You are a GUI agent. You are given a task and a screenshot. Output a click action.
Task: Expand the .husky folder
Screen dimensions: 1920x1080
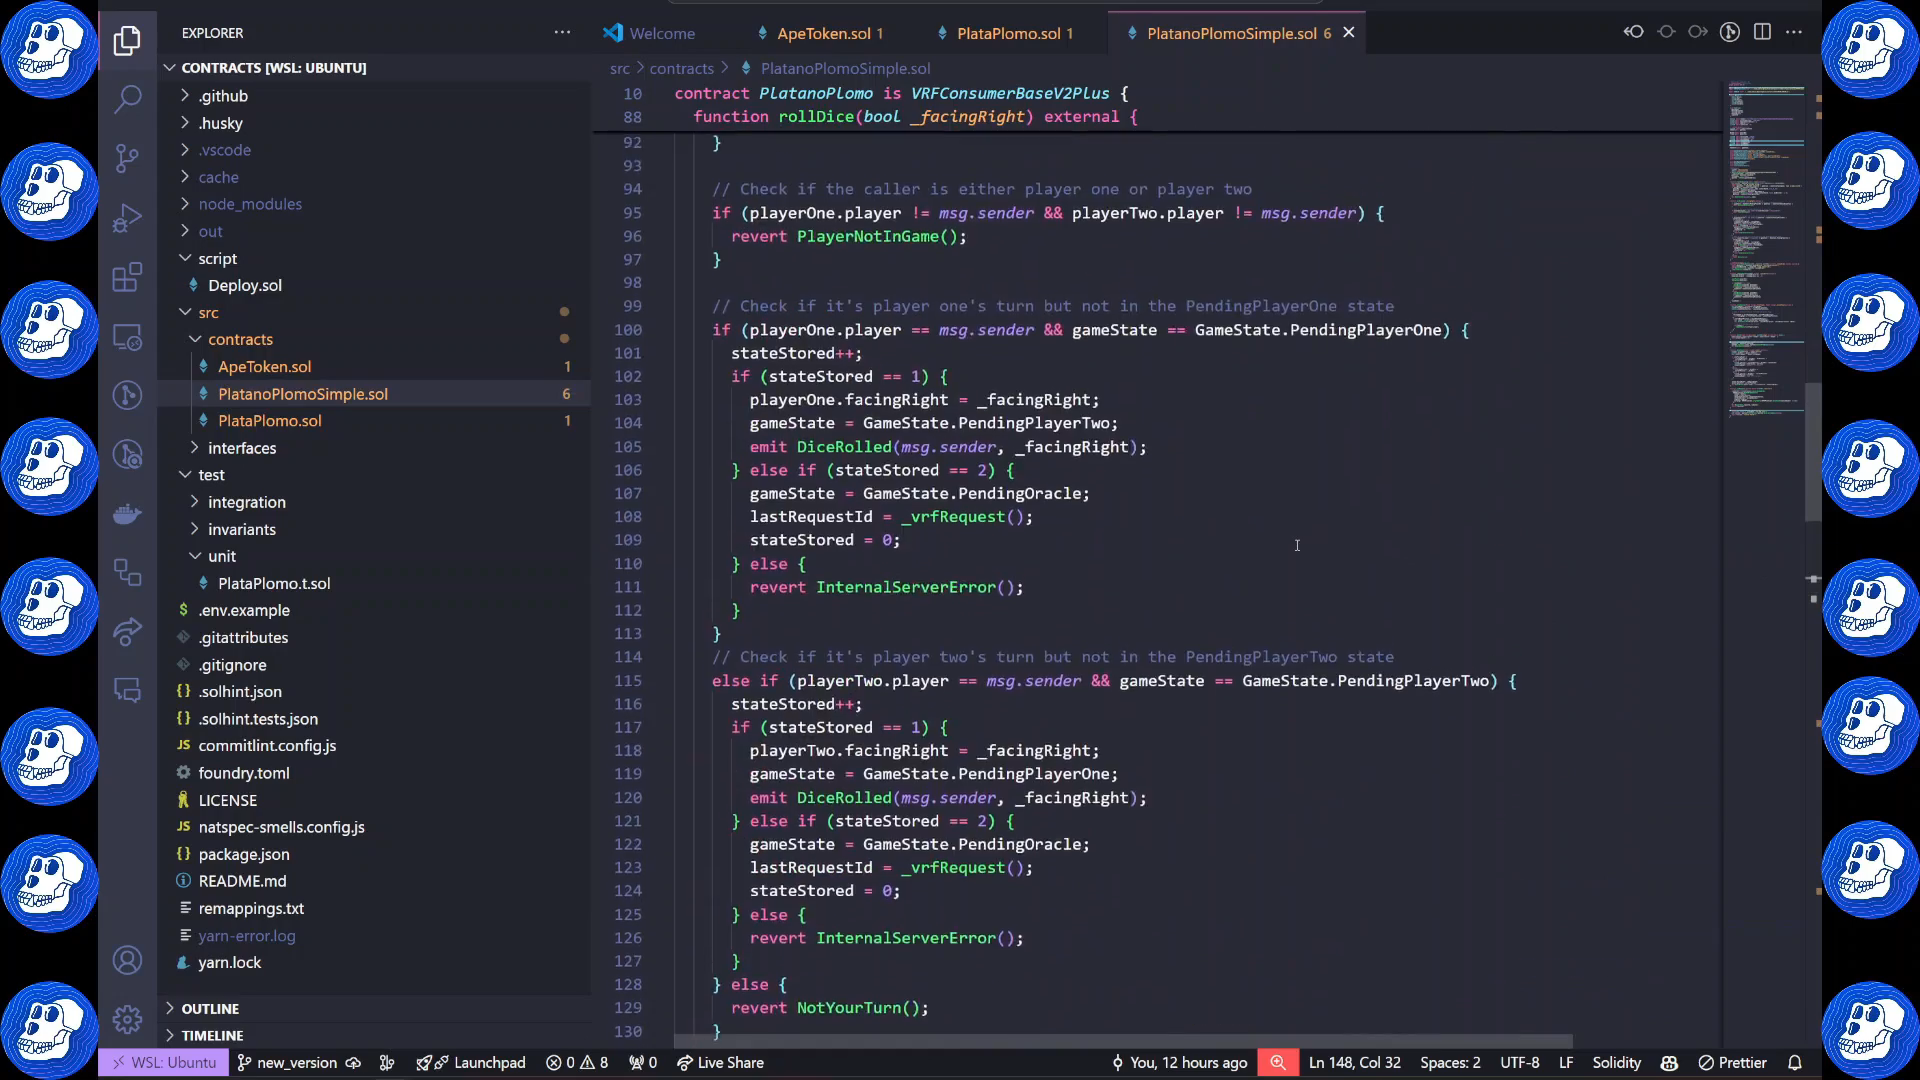[x=375, y=123]
